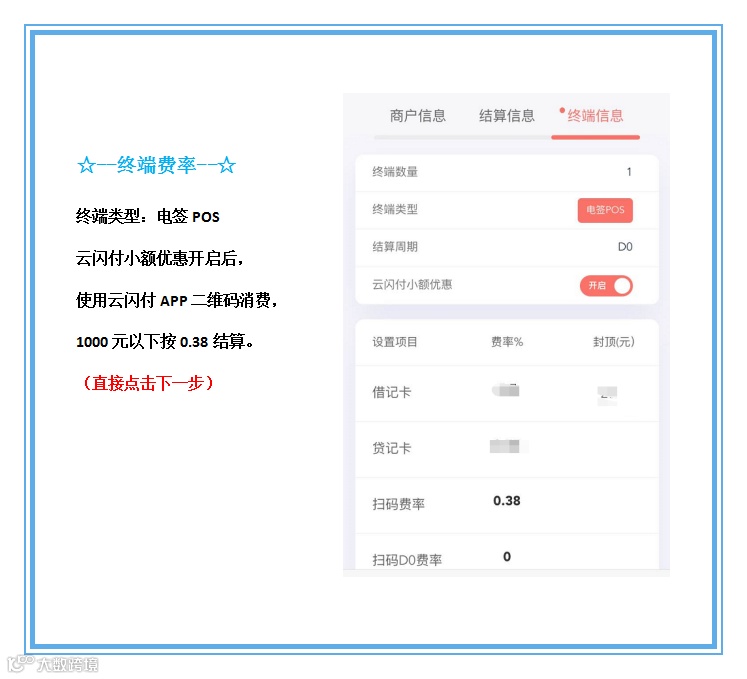This screenshot has width=747, height=679.
Task: Click the 云闪付小额优惠开启后 instruction line
Action: pos(160,258)
